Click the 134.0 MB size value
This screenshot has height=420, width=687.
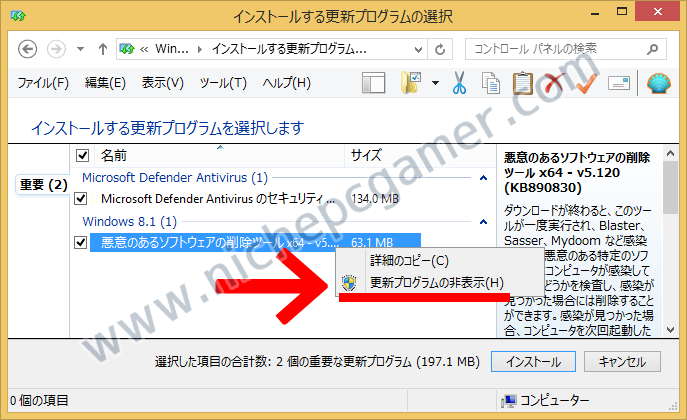(x=375, y=199)
